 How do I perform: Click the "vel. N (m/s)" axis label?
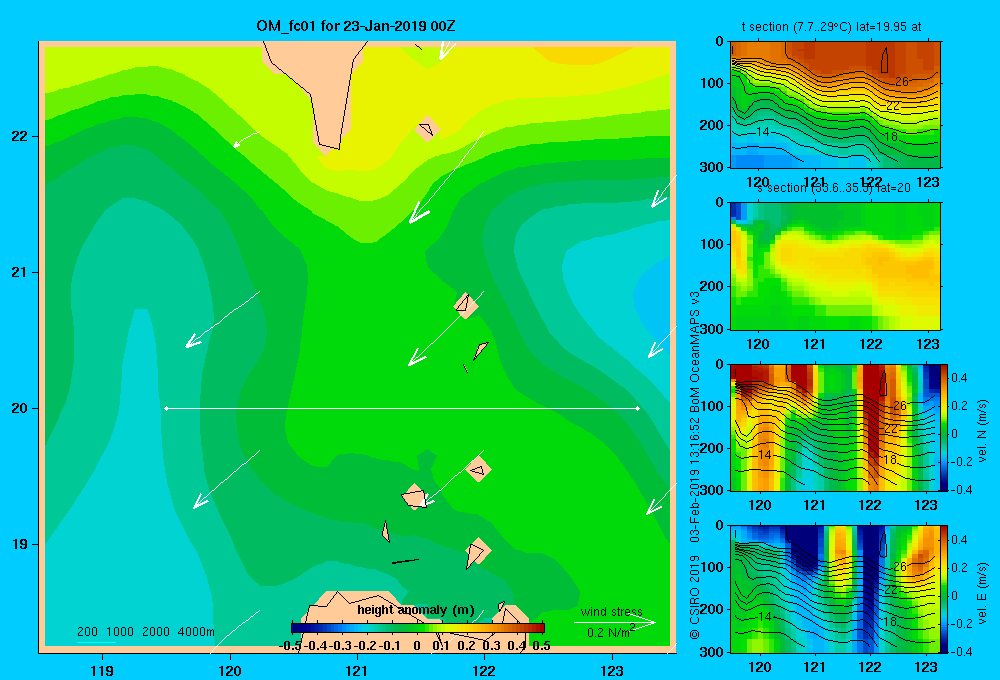tap(982, 430)
